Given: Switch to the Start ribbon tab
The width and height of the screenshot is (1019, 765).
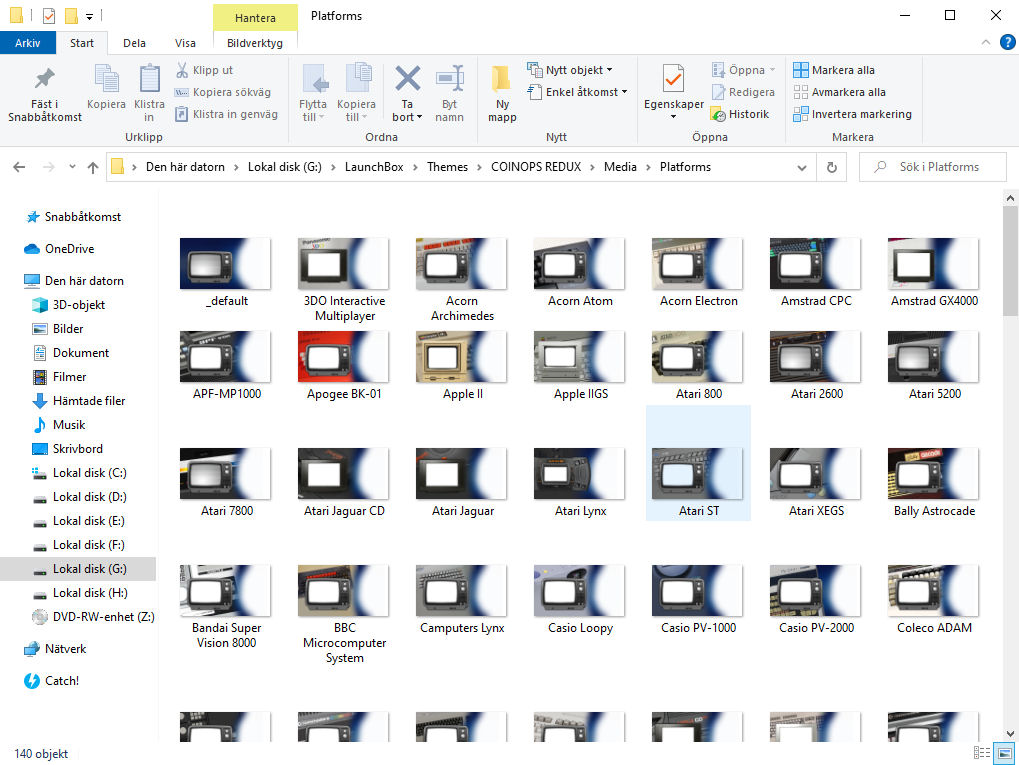Looking at the screenshot, I should pos(82,43).
